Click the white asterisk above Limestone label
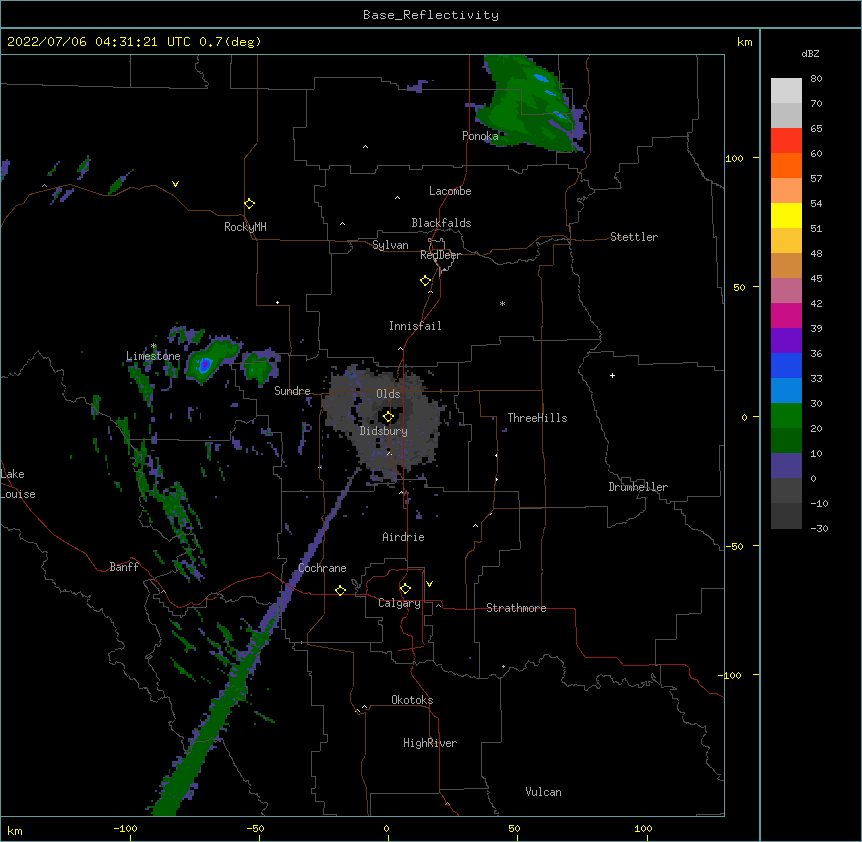862x842 pixels. (154, 346)
